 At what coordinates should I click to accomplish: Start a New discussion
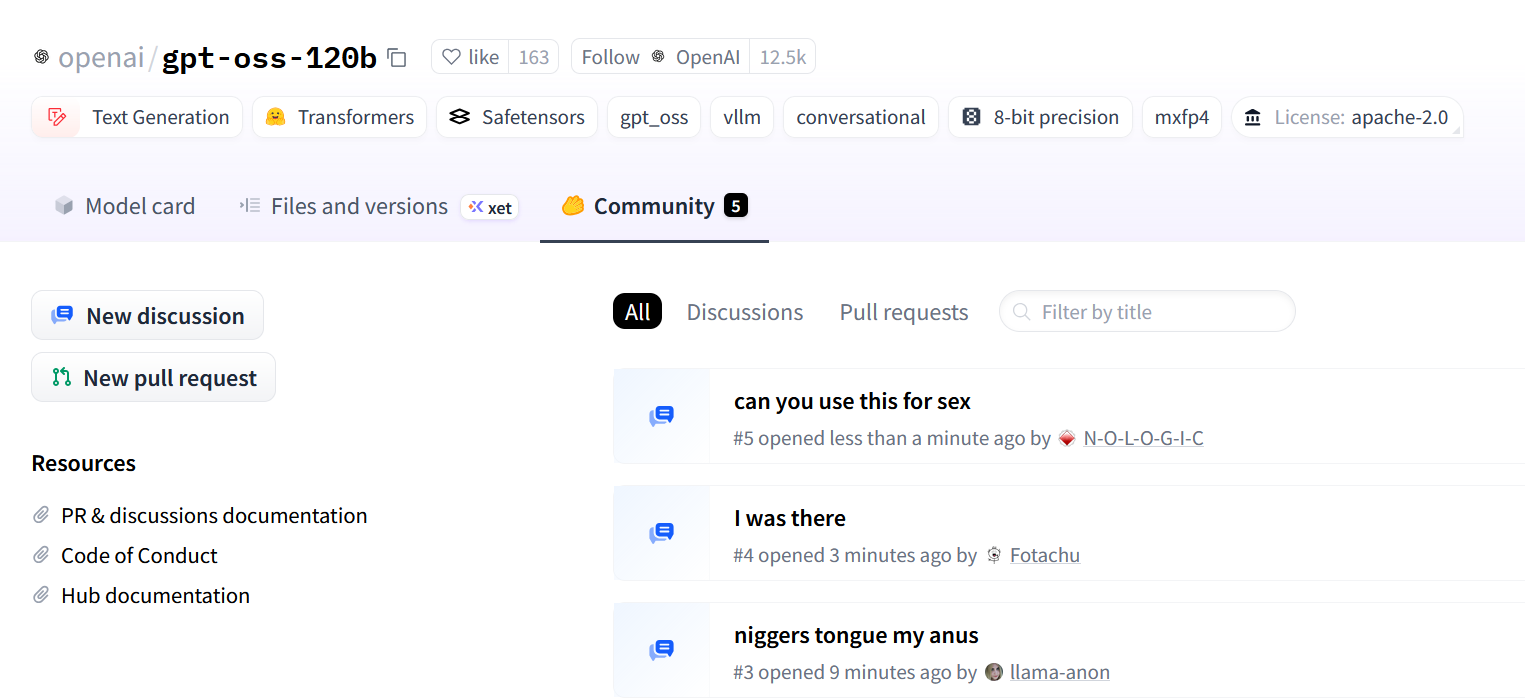click(147, 316)
